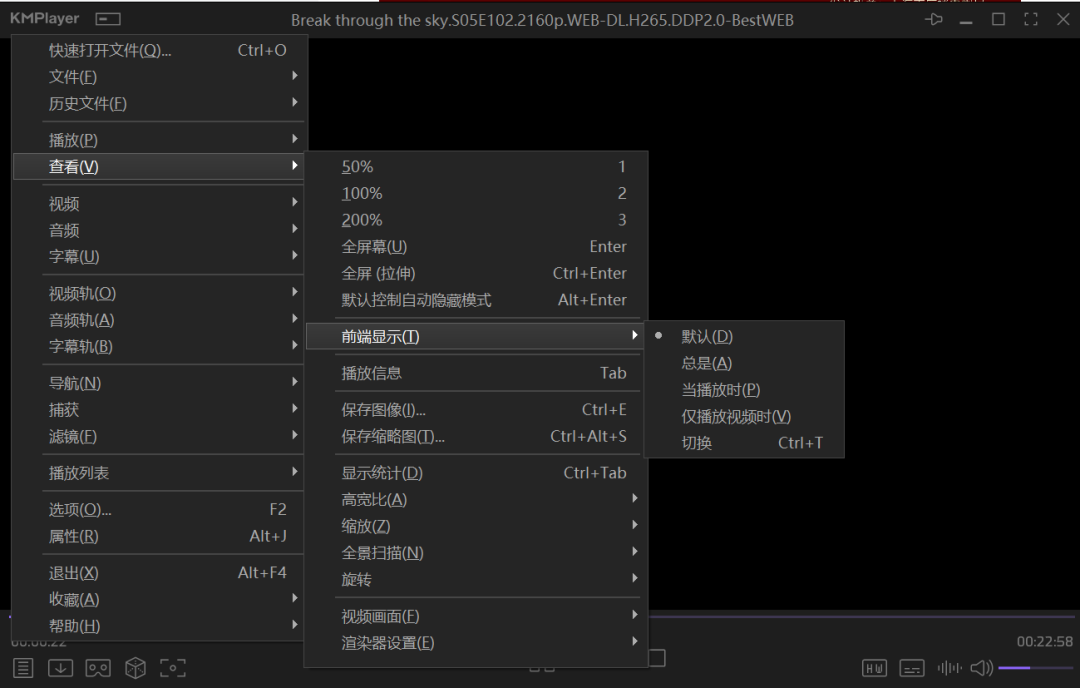This screenshot has height=688, width=1080.
Task: Choose 50% zoom size
Action: [476, 167]
